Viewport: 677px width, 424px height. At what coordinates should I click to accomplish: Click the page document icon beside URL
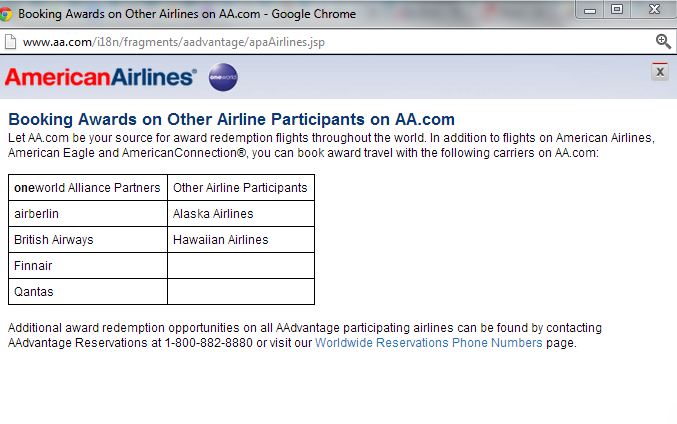[x=10, y=42]
